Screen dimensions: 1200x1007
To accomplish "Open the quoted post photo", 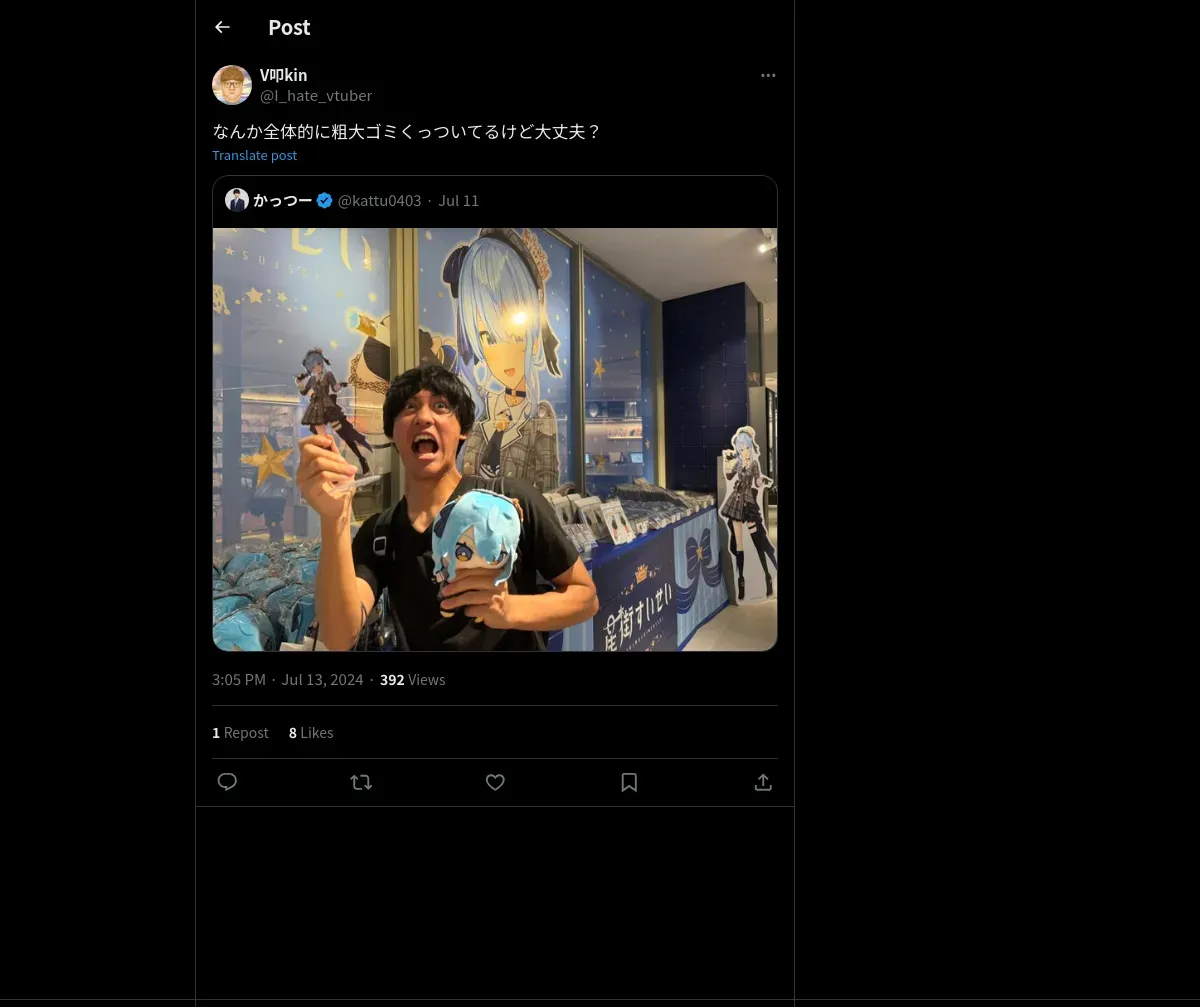I will pos(495,439).
